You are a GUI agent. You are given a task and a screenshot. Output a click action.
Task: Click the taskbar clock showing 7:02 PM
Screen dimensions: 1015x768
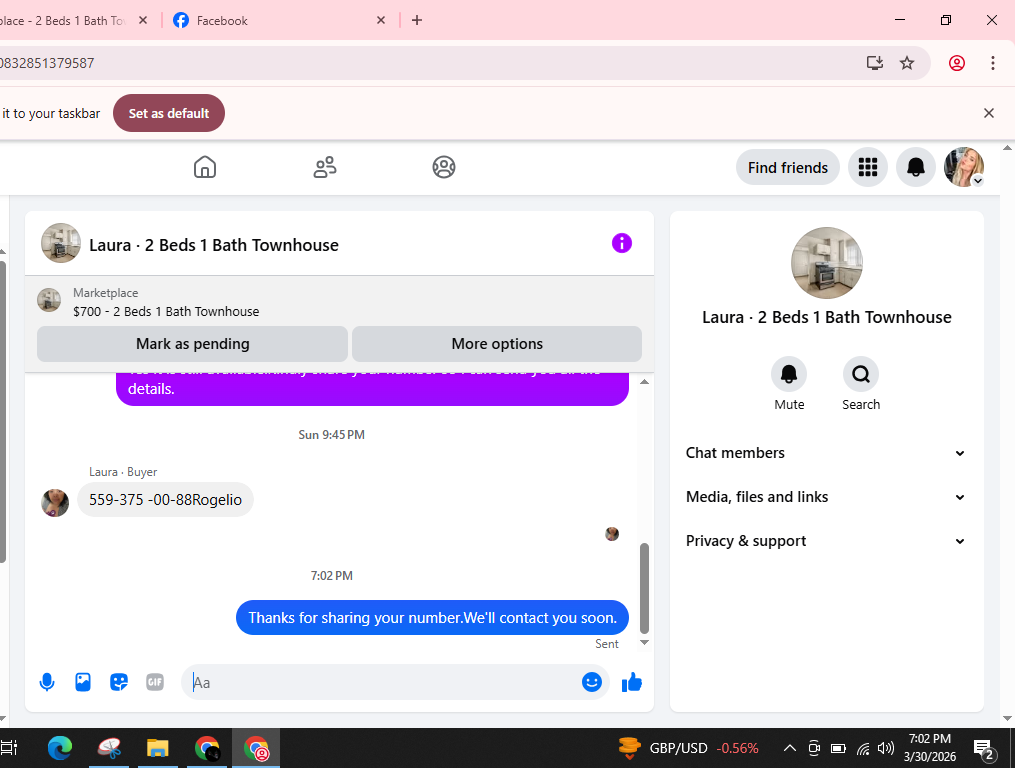click(930, 748)
